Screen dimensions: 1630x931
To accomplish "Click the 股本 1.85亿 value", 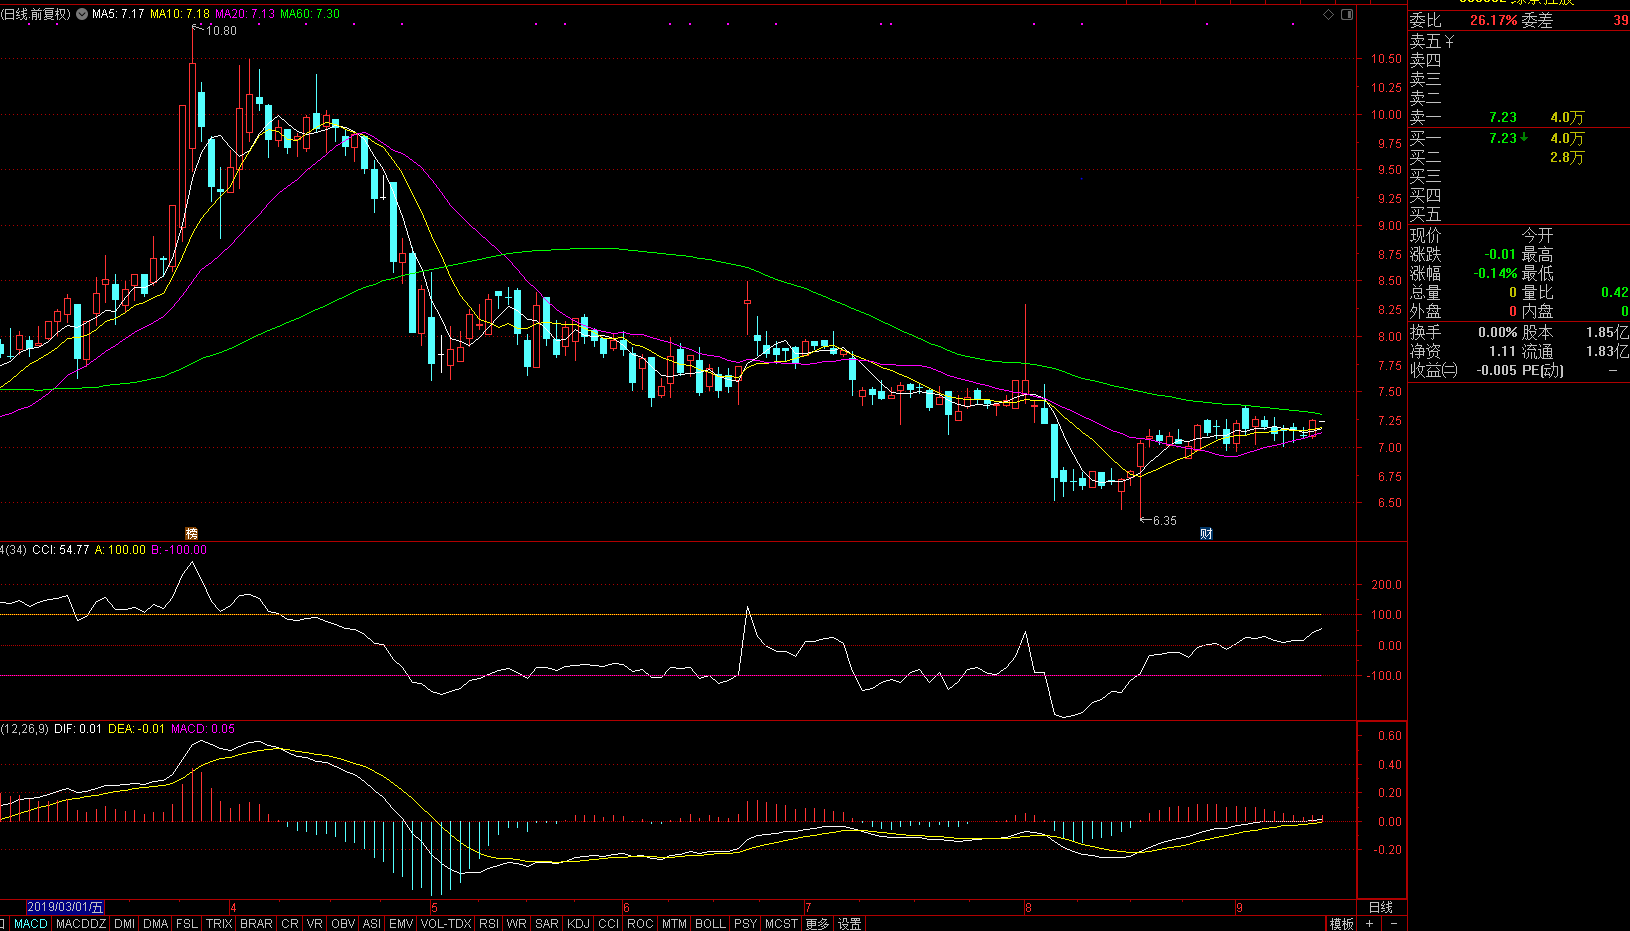I will click(1607, 332).
